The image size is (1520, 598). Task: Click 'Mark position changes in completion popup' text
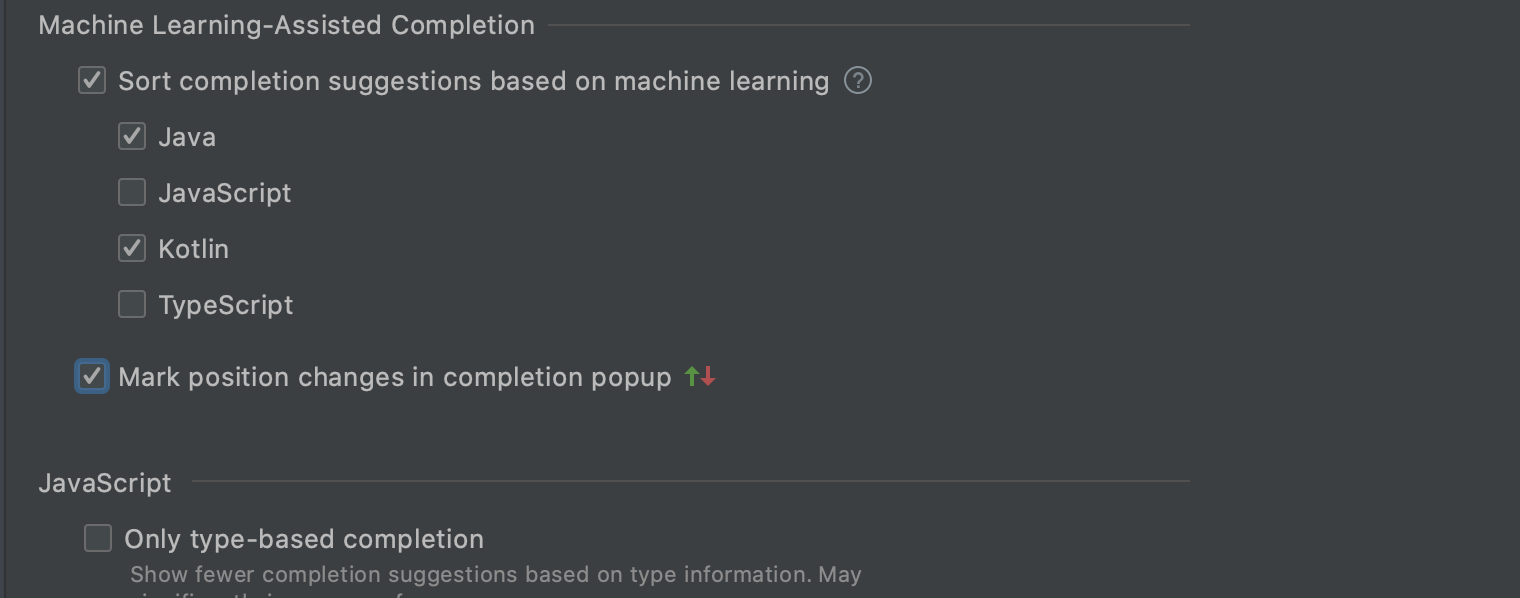(395, 377)
